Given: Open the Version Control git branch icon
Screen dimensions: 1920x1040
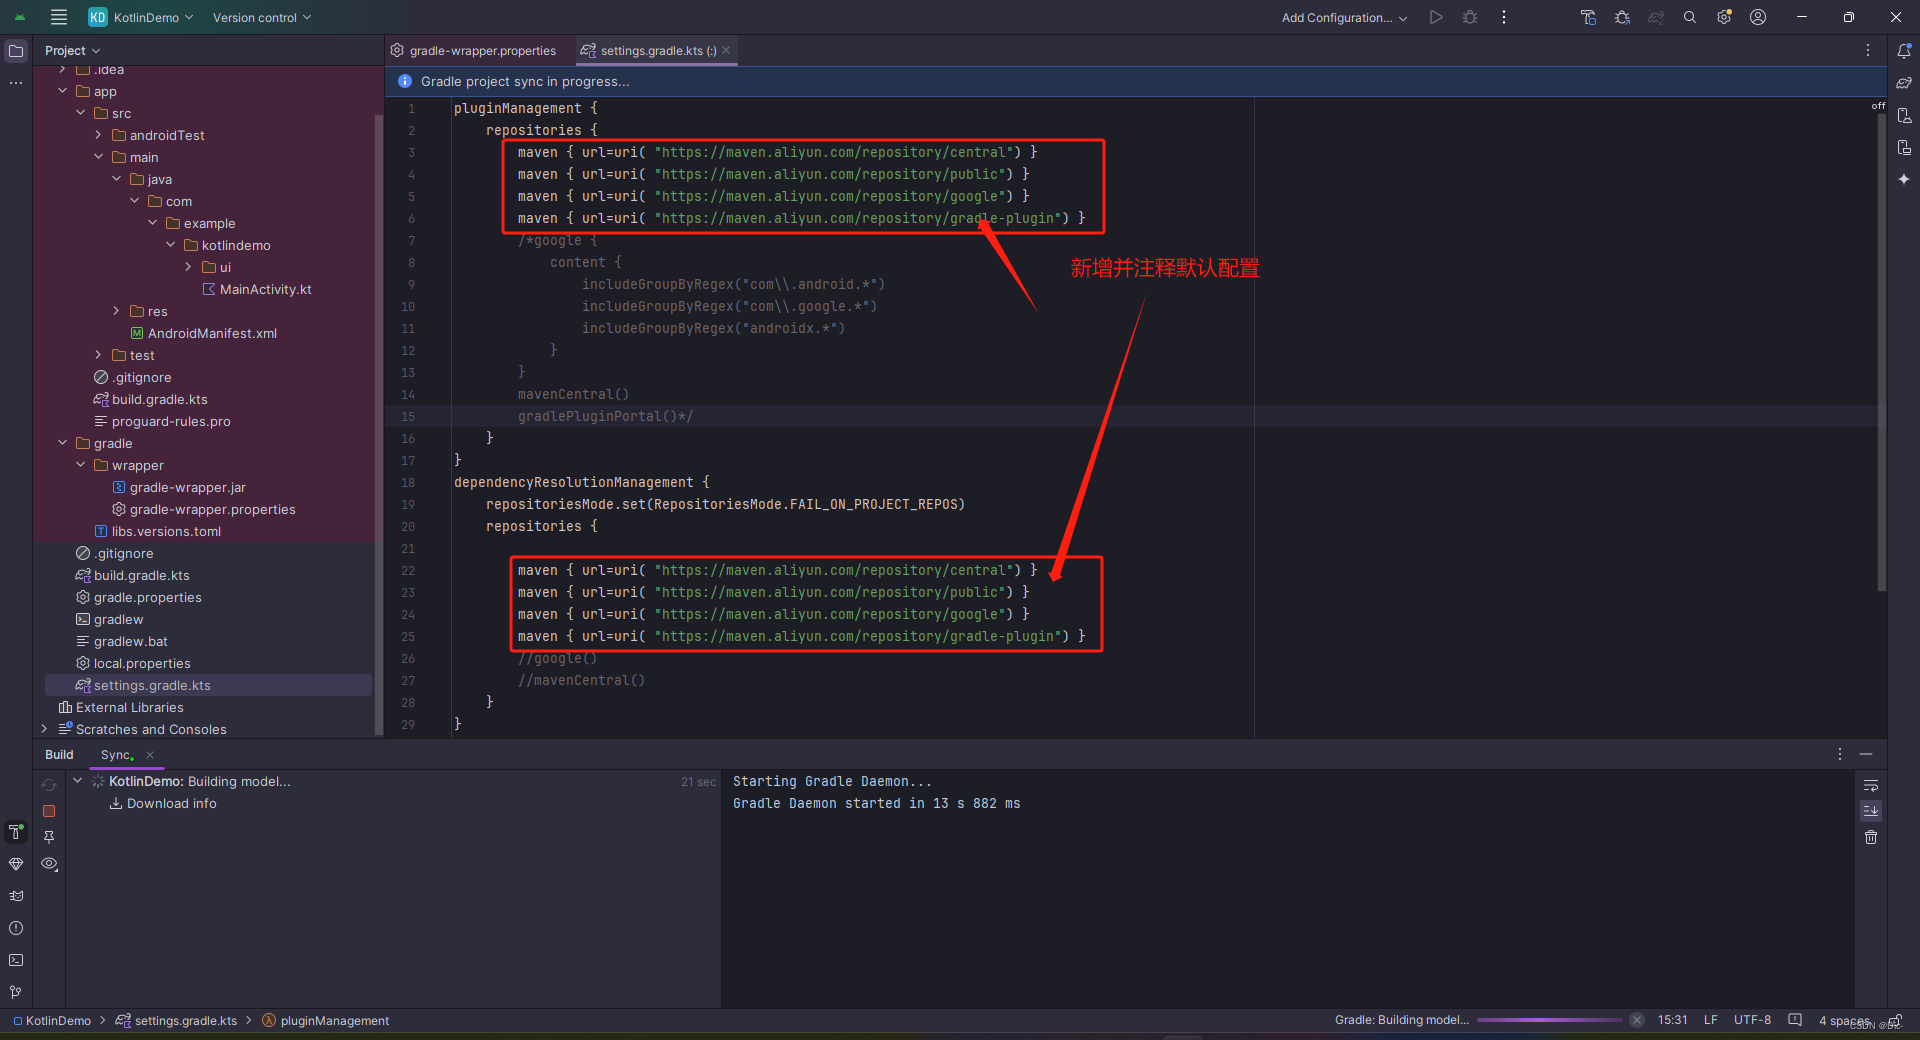Looking at the screenshot, I should 16,992.
